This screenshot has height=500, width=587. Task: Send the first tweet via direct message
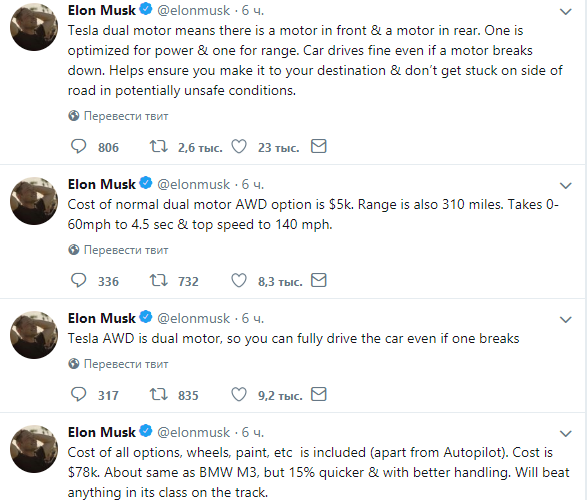tap(319, 146)
